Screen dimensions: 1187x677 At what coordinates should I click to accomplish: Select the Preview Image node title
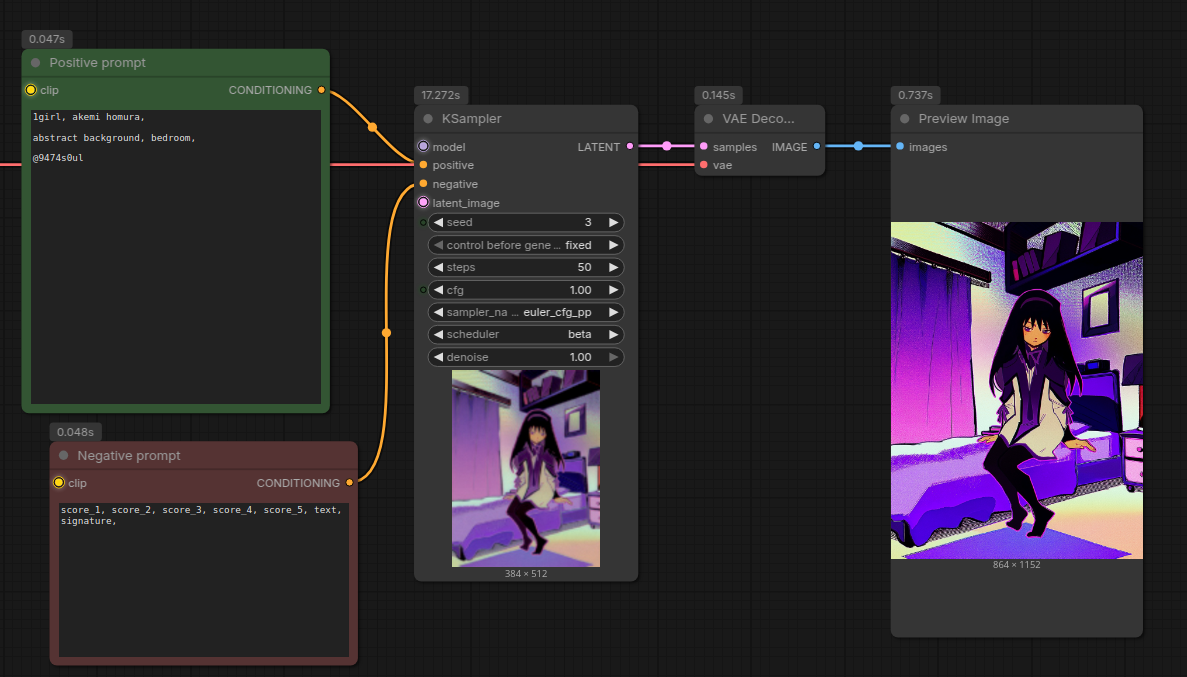coord(964,119)
